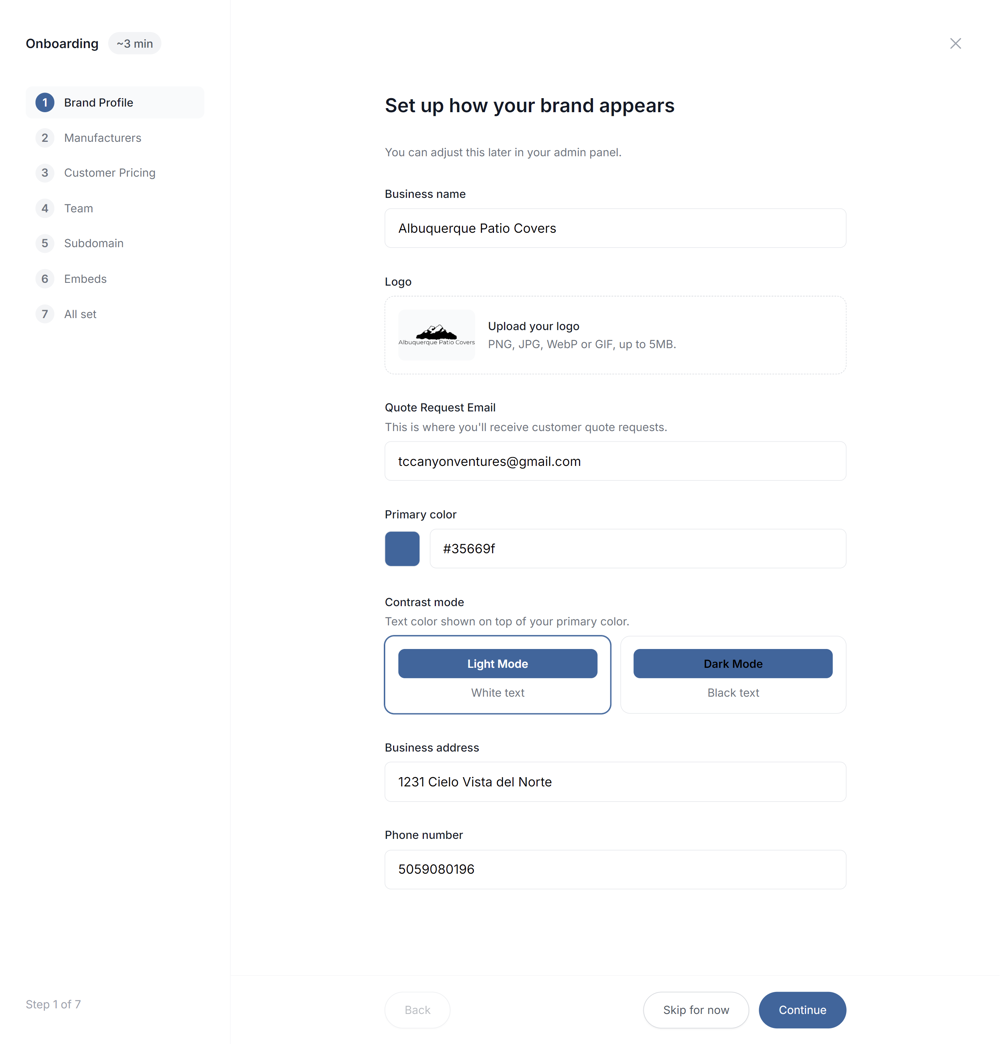
Task: Close the onboarding dialog with X
Action: [x=955, y=43]
